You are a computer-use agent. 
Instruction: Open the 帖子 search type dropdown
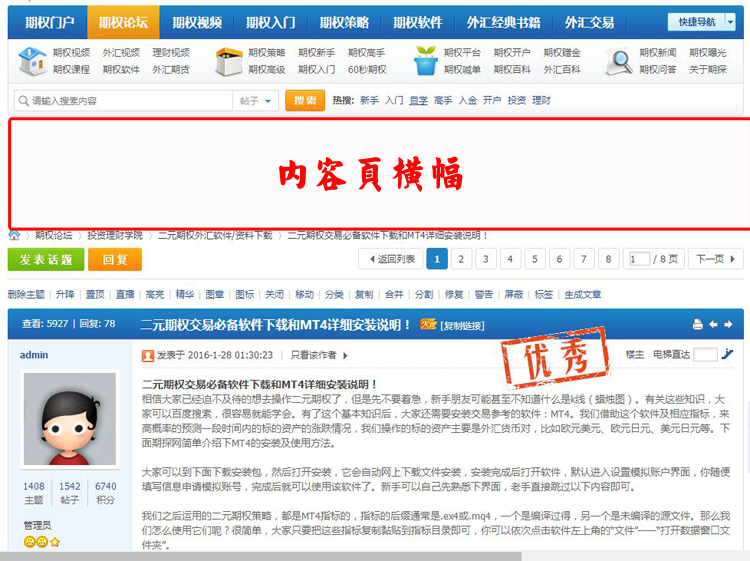pyautogui.click(x=255, y=101)
